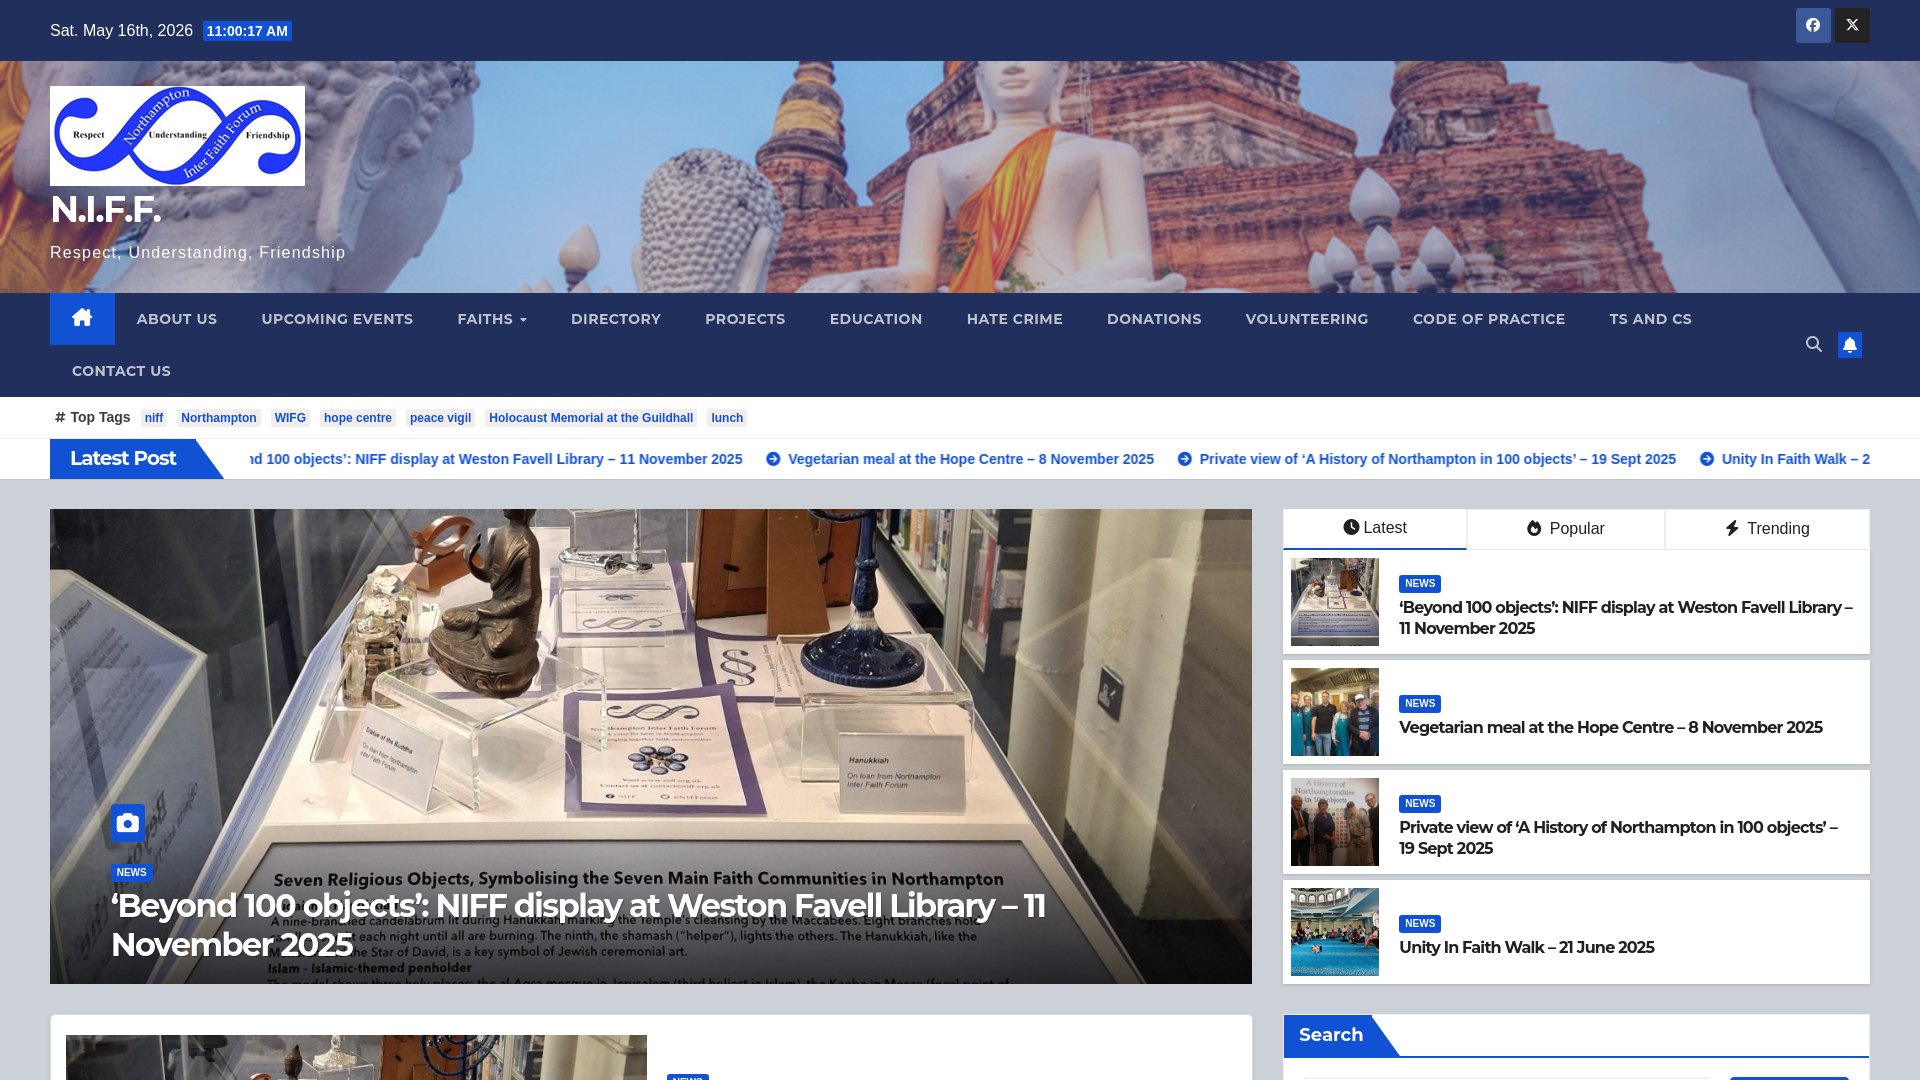Click thumbnail of Beyond 100 objects sidebar post
The width and height of the screenshot is (1920, 1080).
coord(1335,602)
